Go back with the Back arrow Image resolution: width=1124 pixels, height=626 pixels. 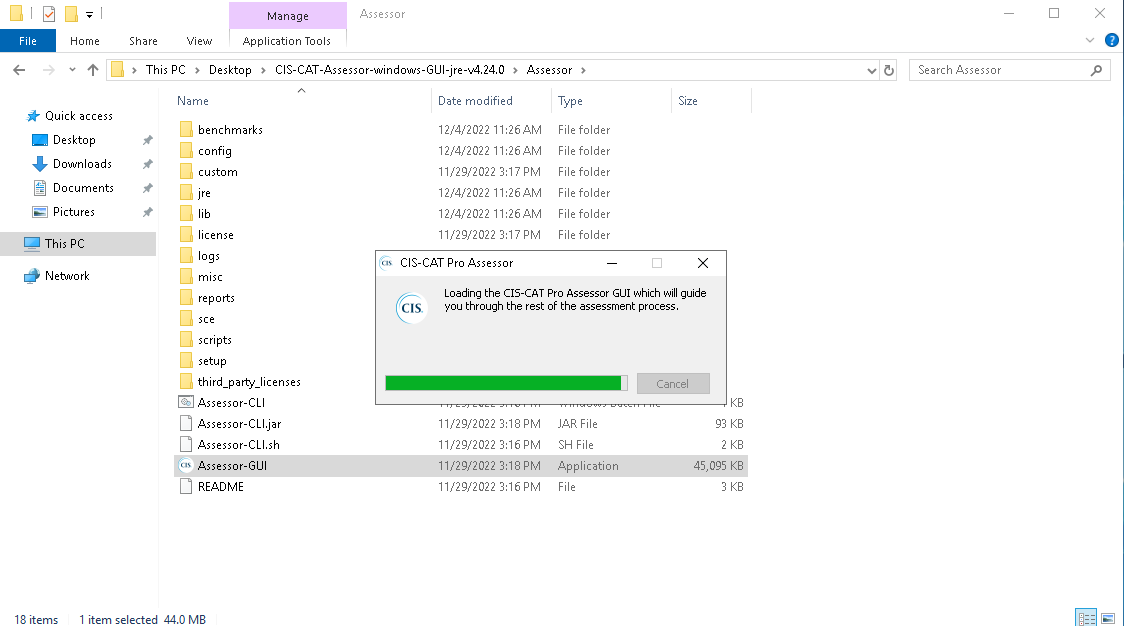(19, 70)
